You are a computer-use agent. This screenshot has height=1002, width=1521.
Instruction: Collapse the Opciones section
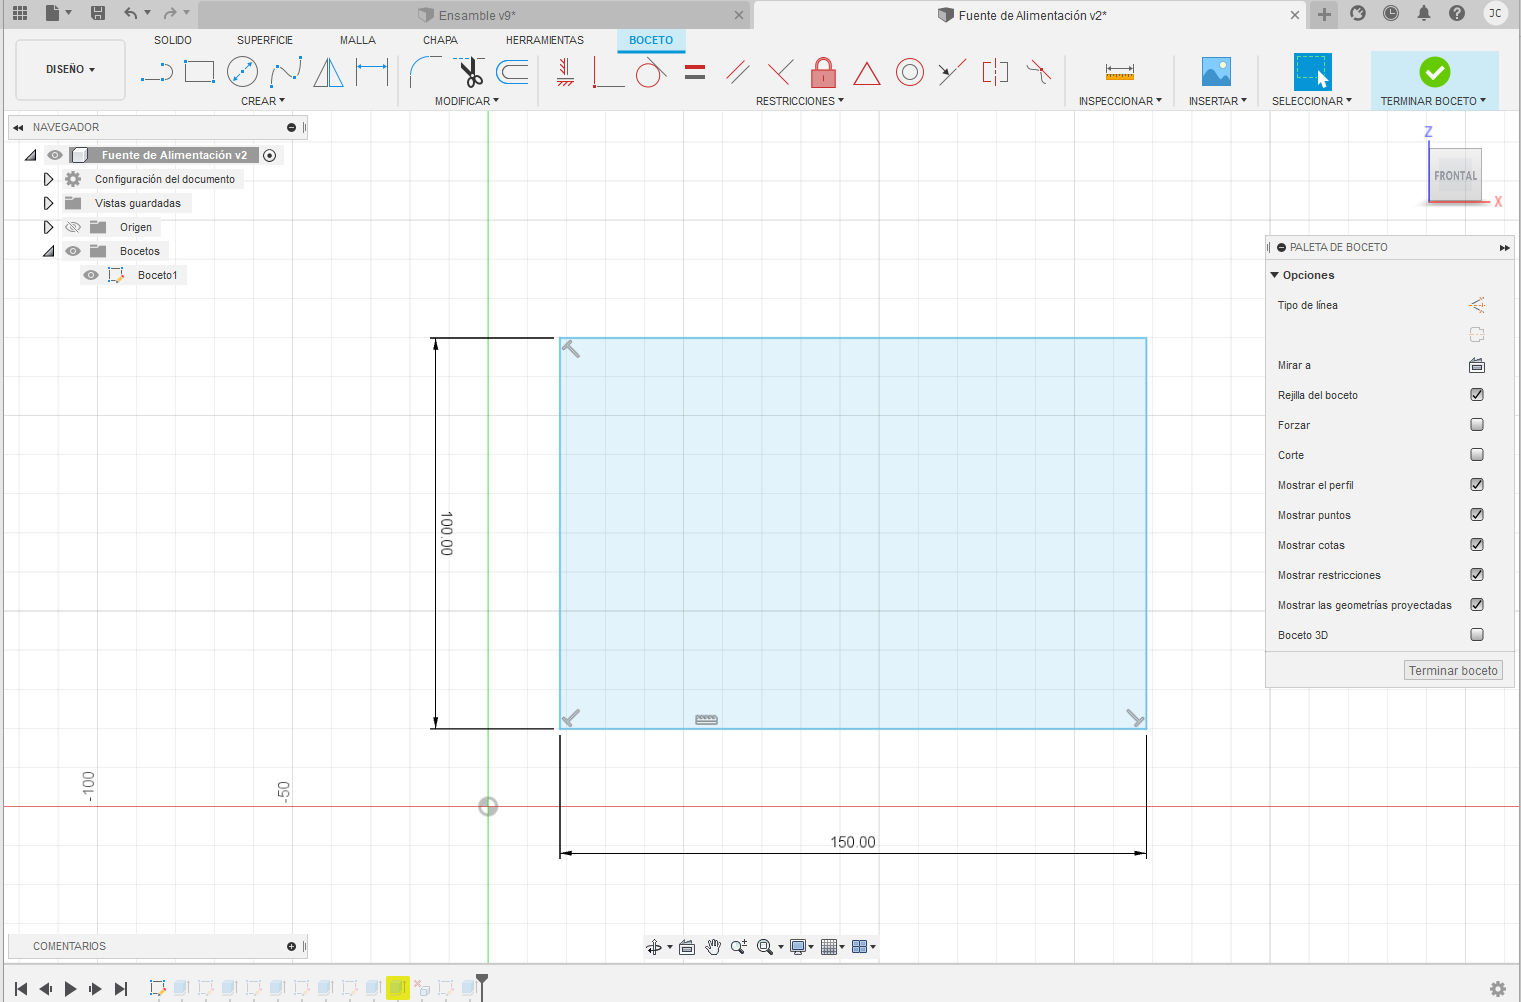pos(1275,275)
